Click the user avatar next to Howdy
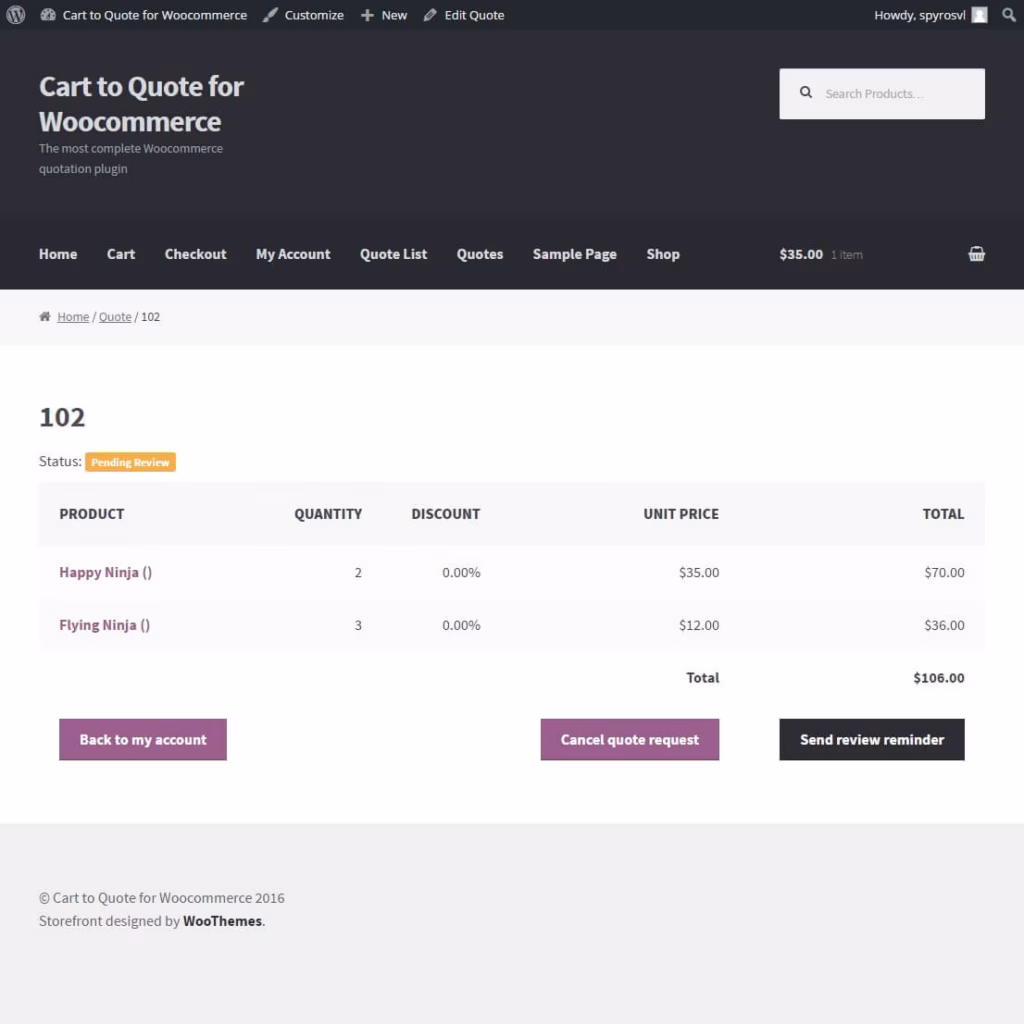 tap(979, 14)
